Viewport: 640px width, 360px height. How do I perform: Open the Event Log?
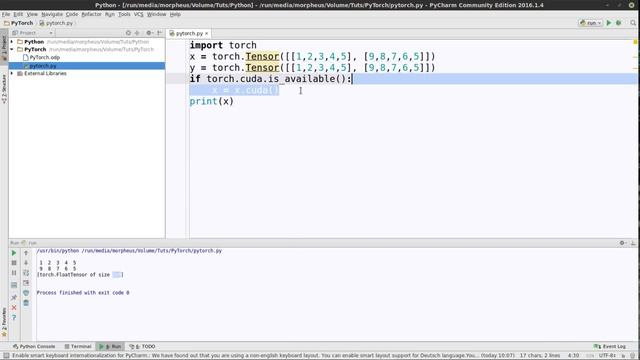[610, 347]
